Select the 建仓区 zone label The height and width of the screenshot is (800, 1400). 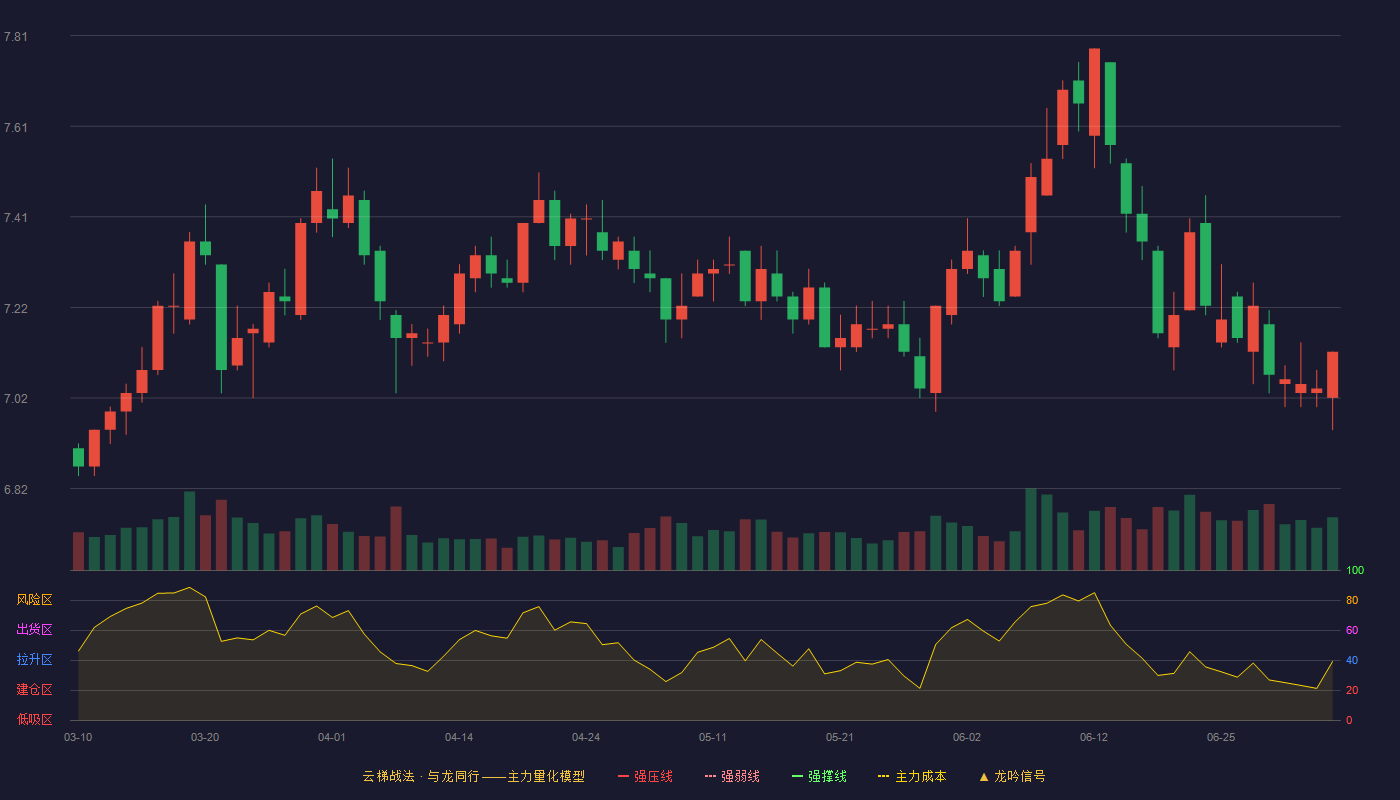[x=34, y=690]
